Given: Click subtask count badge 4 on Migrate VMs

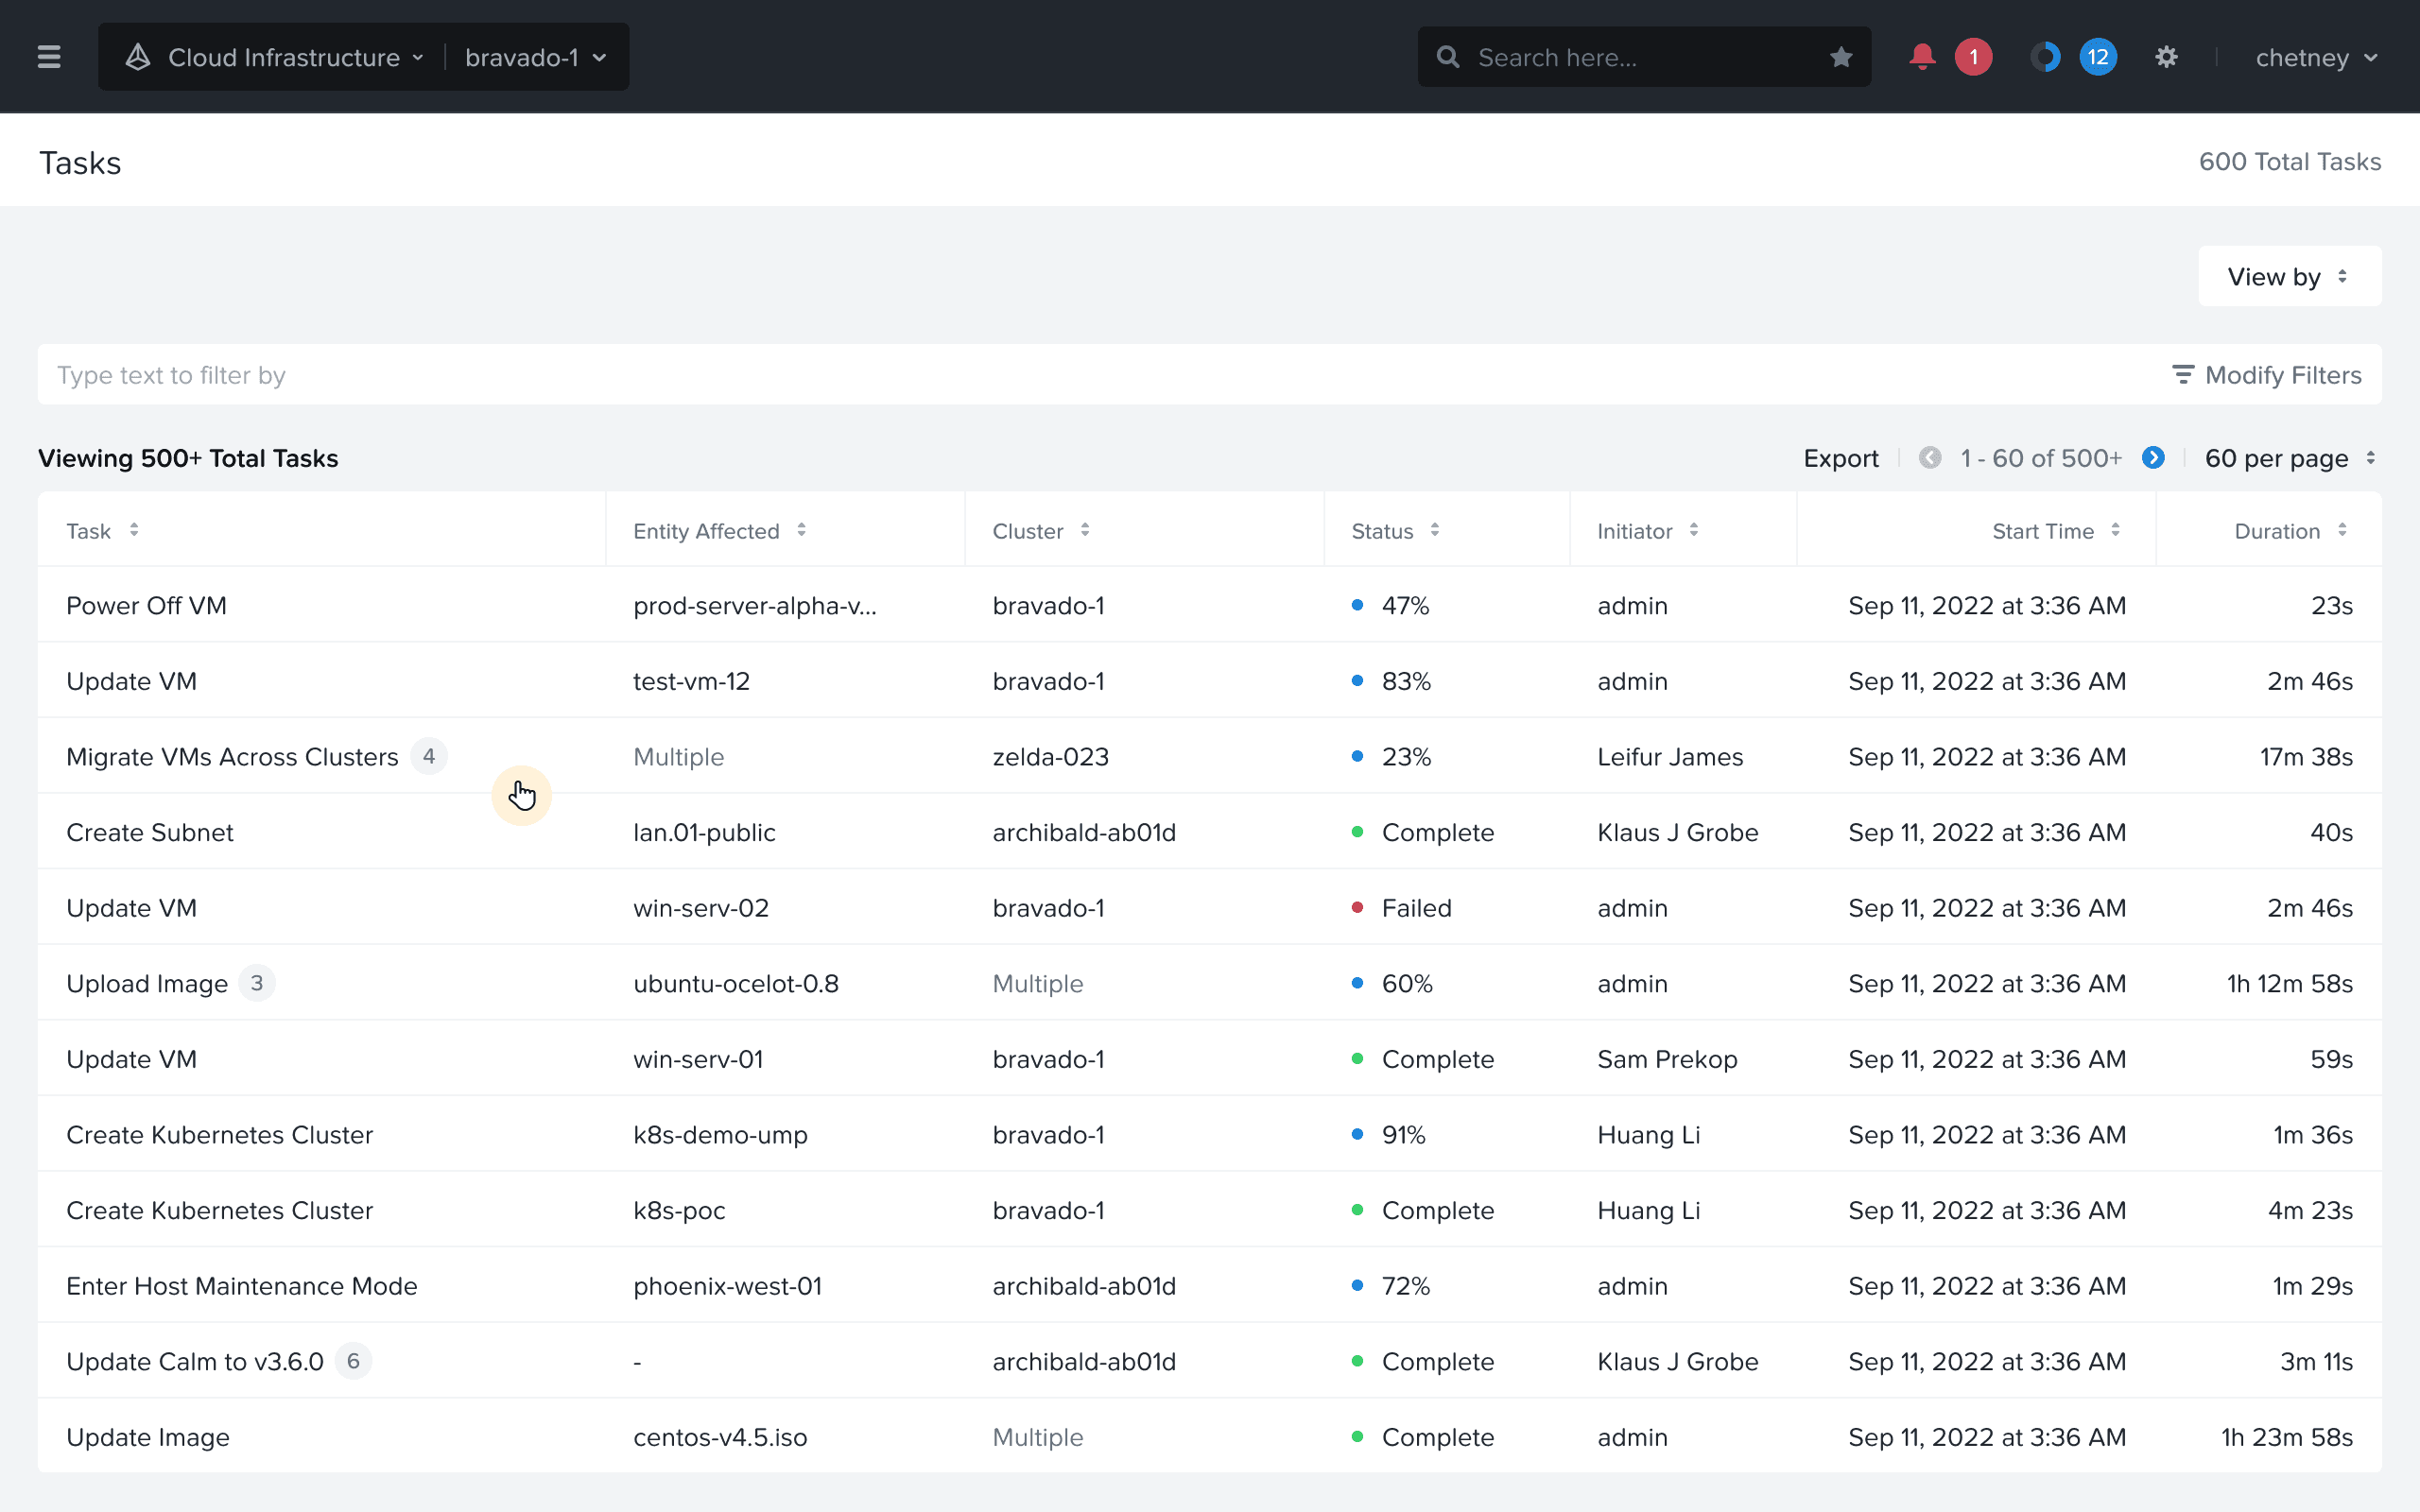Looking at the screenshot, I should click(429, 756).
